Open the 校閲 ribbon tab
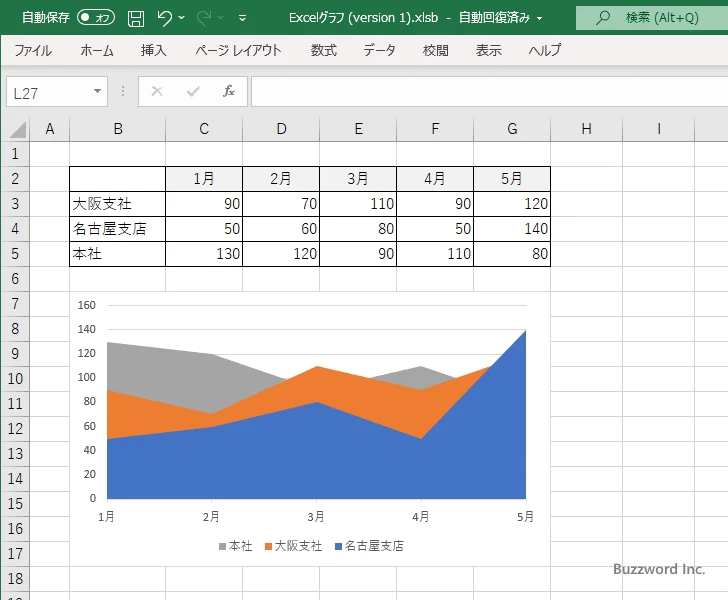This screenshot has width=728, height=600. (x=436, y=50)
